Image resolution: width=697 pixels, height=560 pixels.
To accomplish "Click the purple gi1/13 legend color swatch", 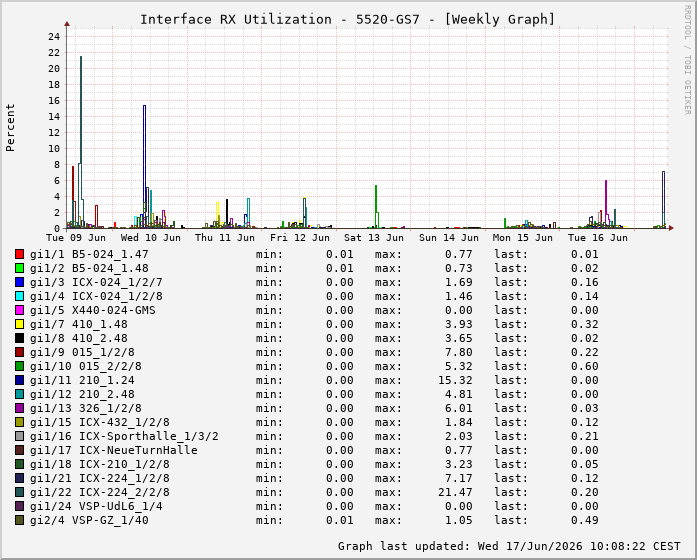I will coord(19,408).
